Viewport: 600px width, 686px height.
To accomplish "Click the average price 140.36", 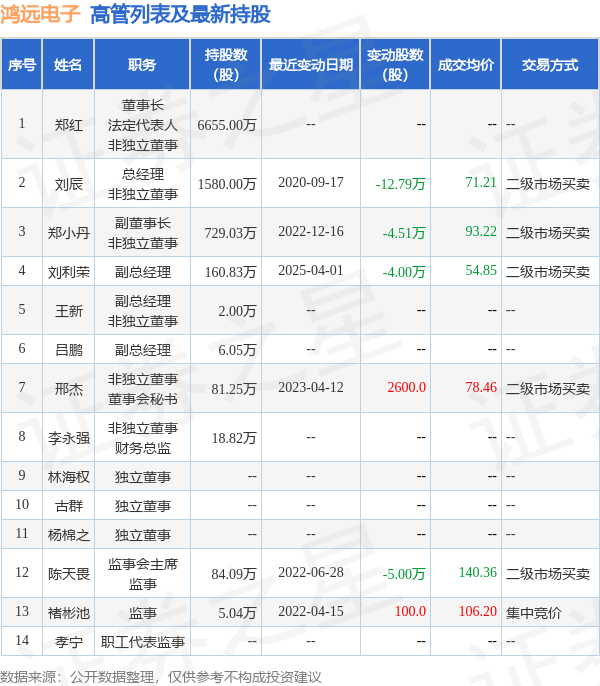I will 477,573.
